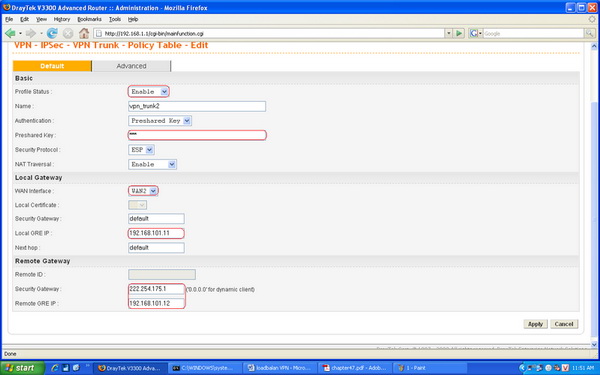Open the Profile Status dropdown
600x375 pixels.
(x=148, y=91)
